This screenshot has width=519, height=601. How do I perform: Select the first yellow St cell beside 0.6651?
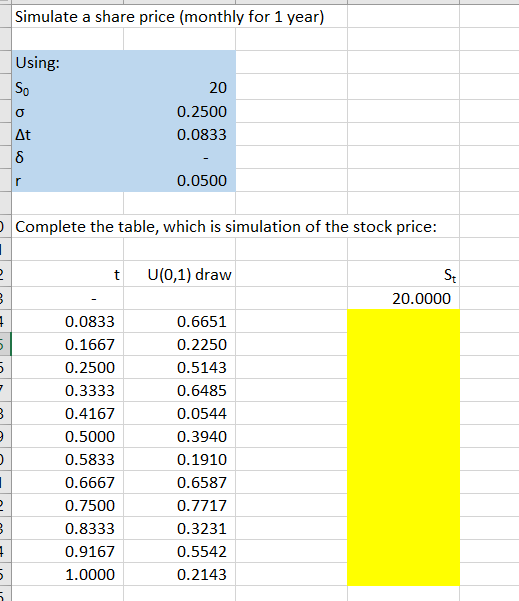404,321
